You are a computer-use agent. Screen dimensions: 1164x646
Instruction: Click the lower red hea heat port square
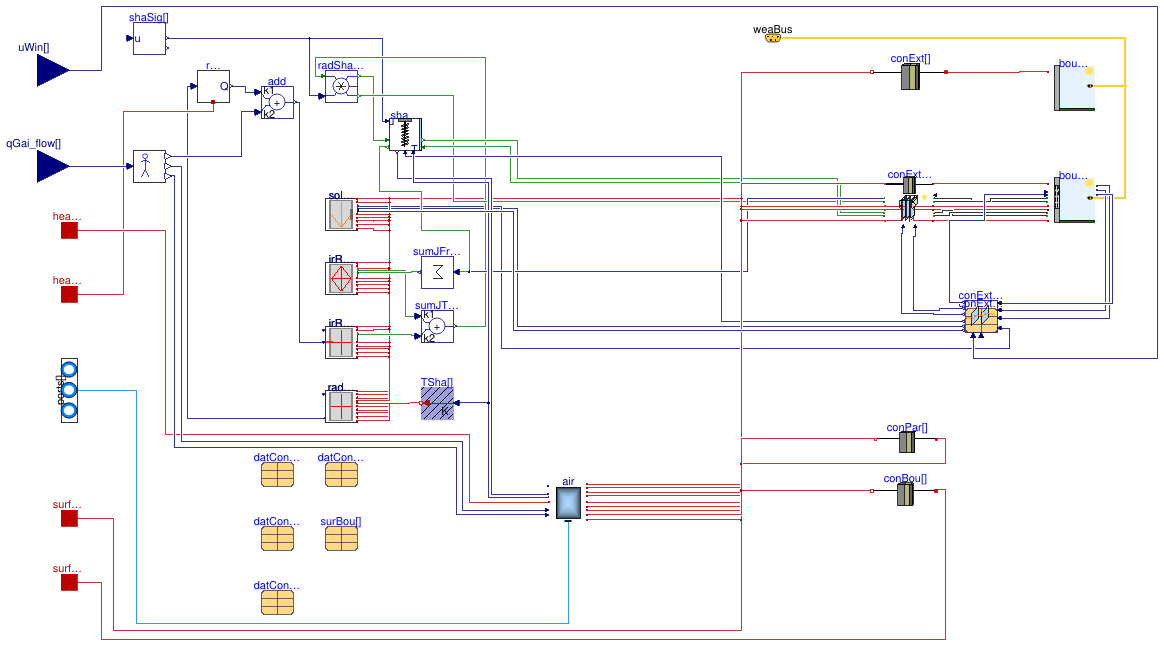coord(69,295)
